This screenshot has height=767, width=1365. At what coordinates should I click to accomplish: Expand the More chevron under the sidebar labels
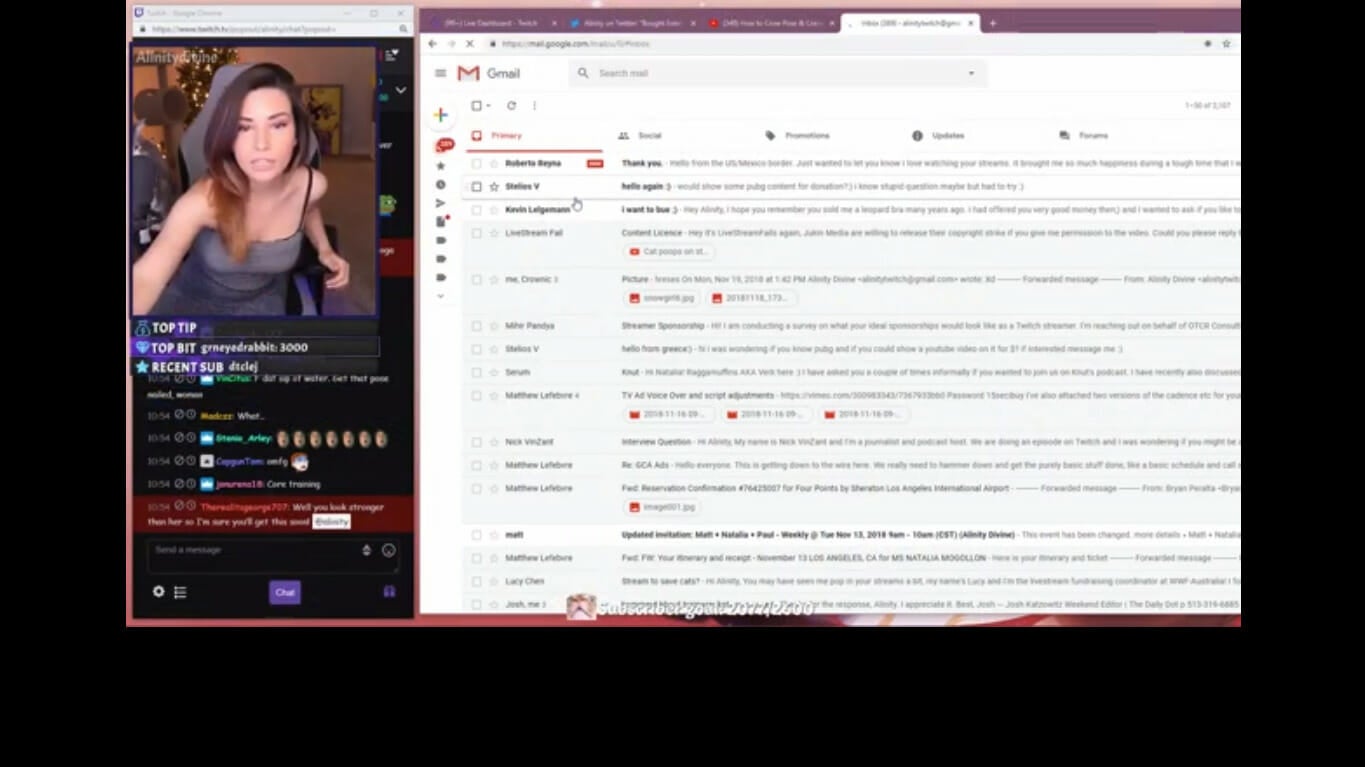click(440, 296)
